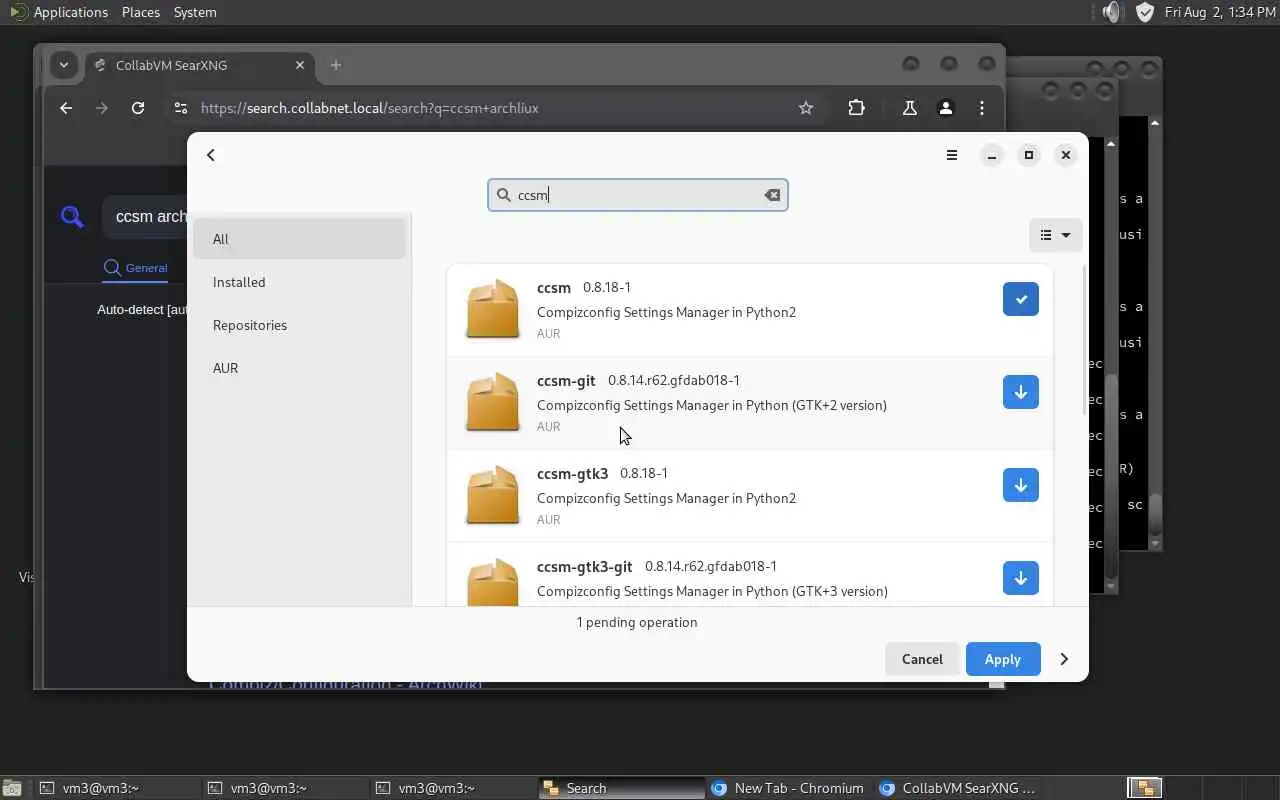
Task: Bookmark this page with the star
Action: [x=806, y=108]
